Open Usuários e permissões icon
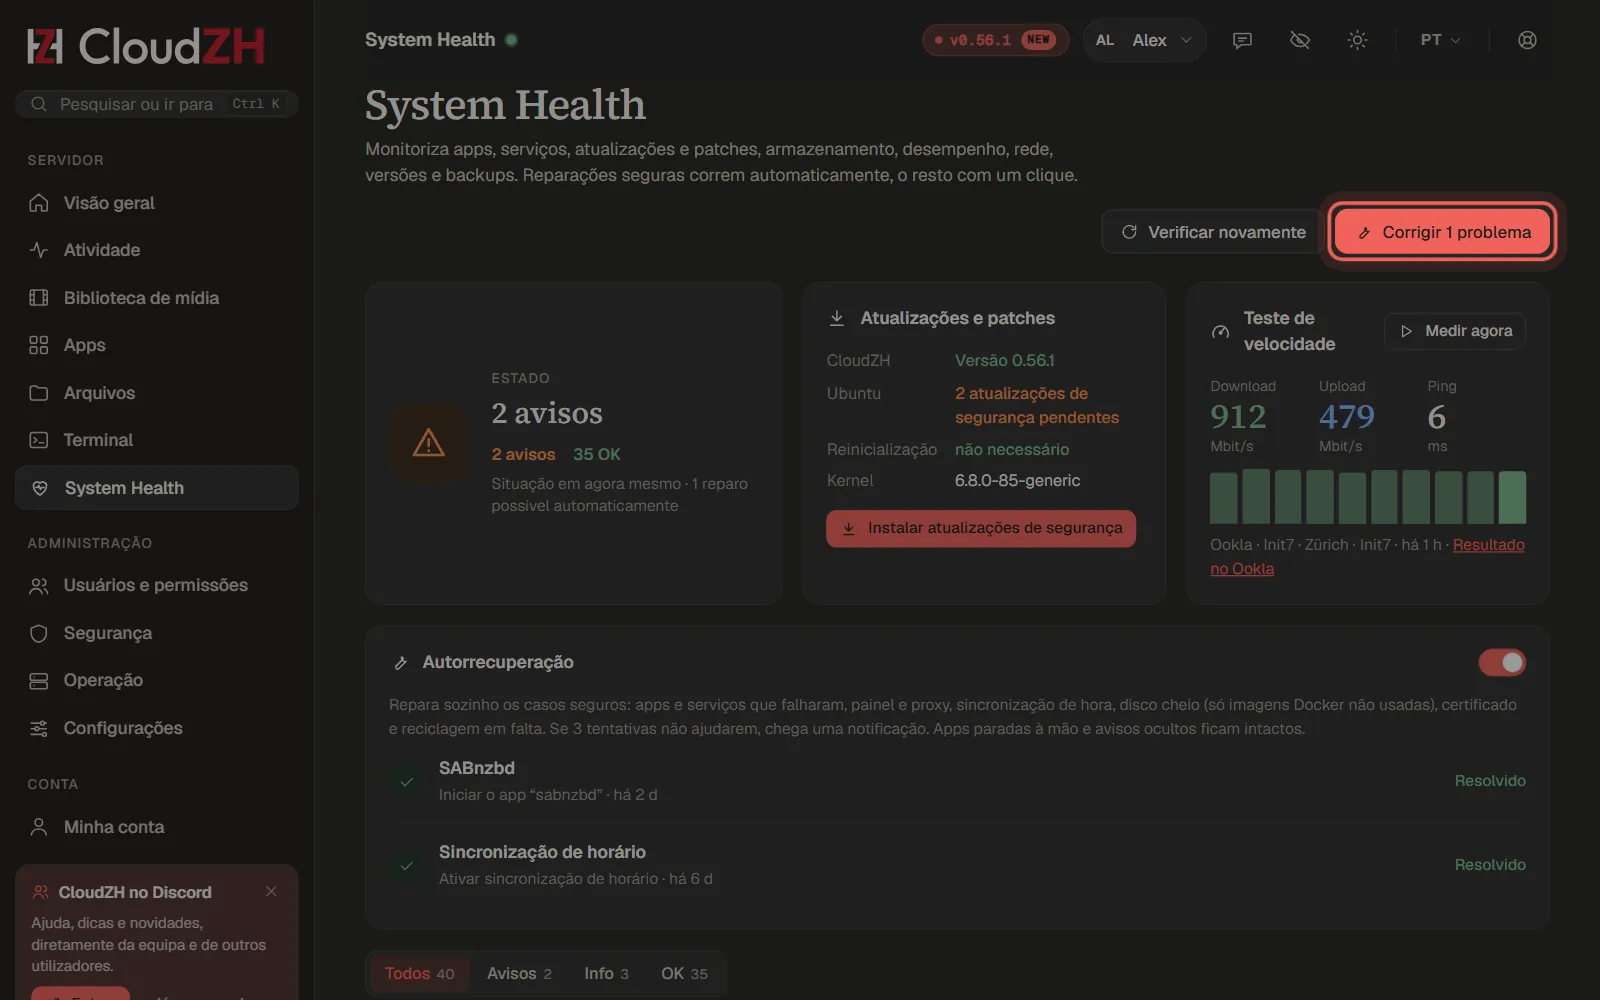1600x1000 pixels. 39,586
